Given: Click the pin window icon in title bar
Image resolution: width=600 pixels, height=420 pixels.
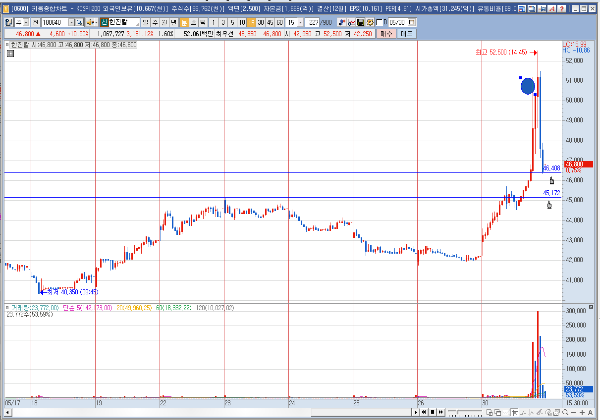Looking at the screenshot, I should 542,8.
